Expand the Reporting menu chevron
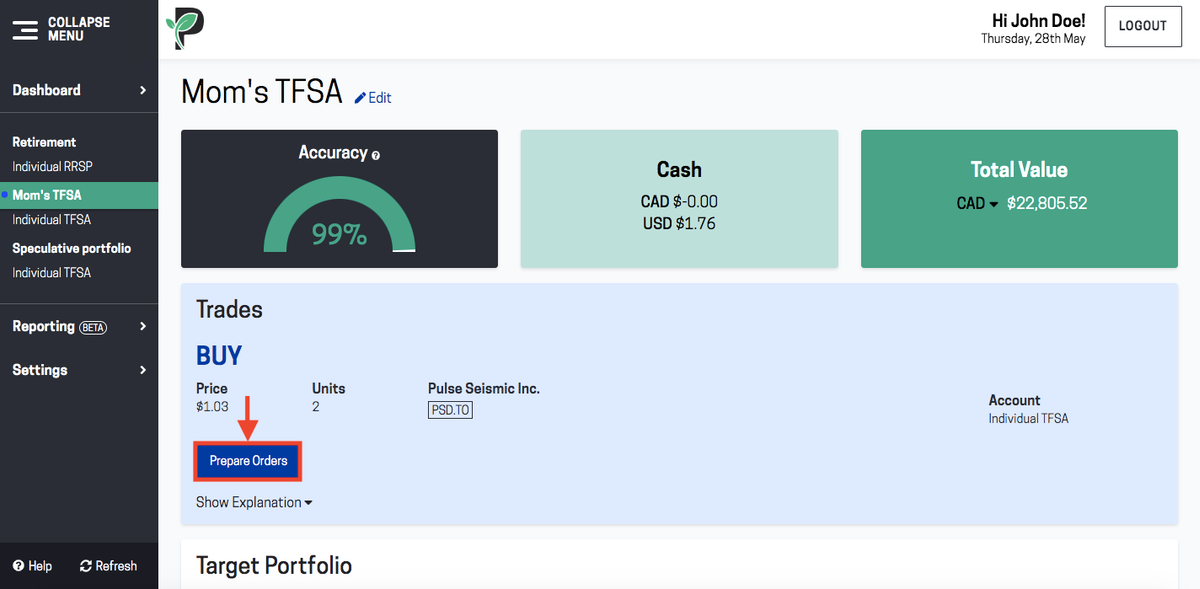Screen dimensions: 1200x589 143,326
